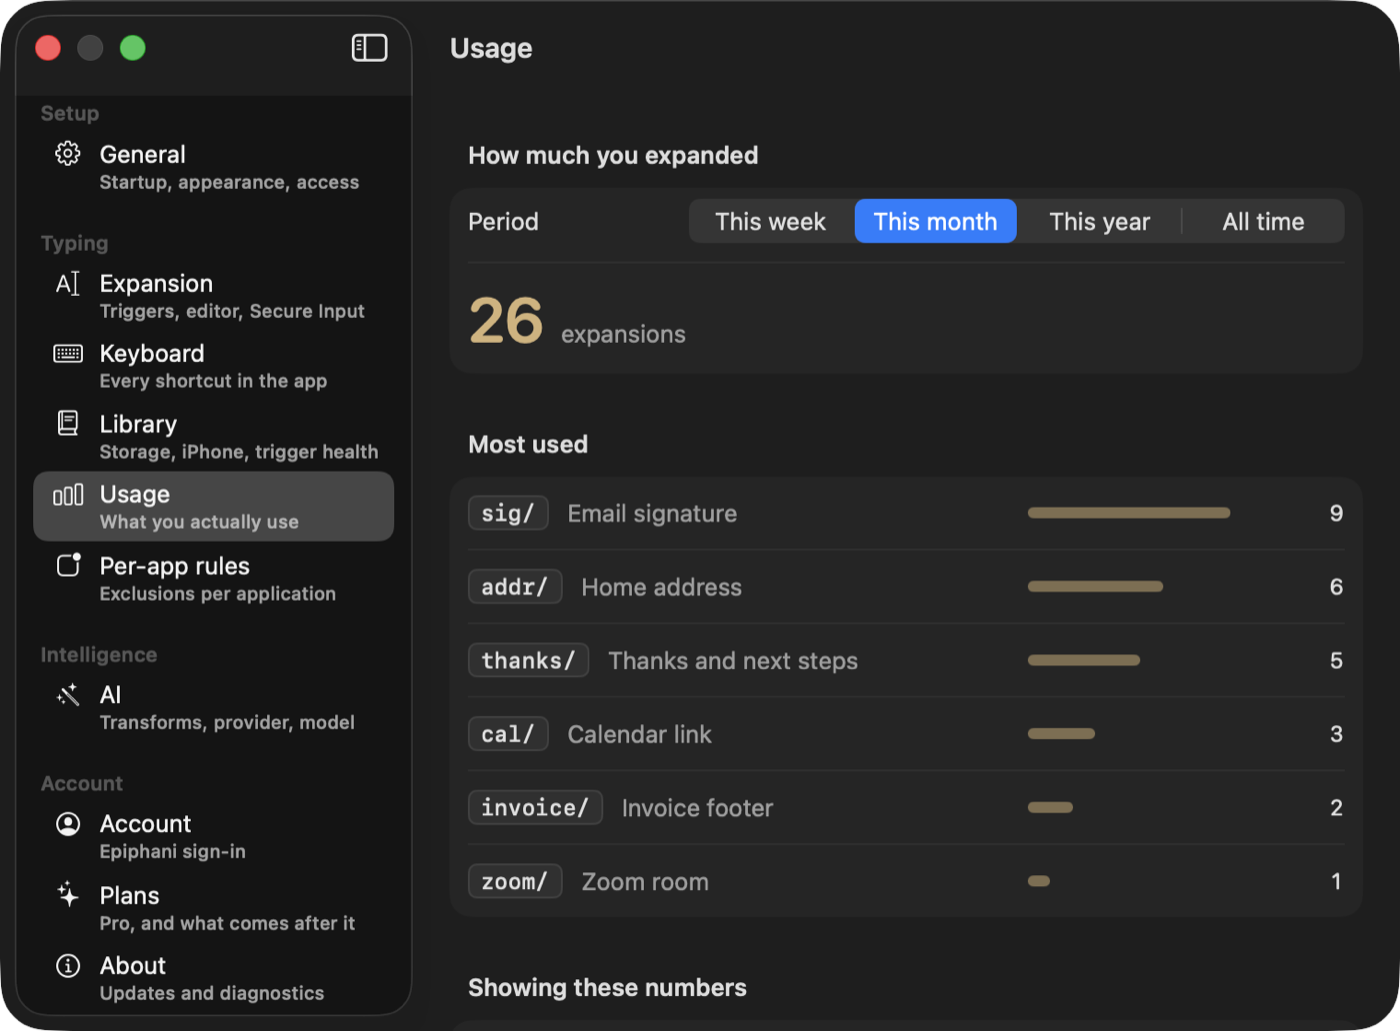Click Pro, and what comes after it
Viewport: 1400px width, 1031px height.
227,923
